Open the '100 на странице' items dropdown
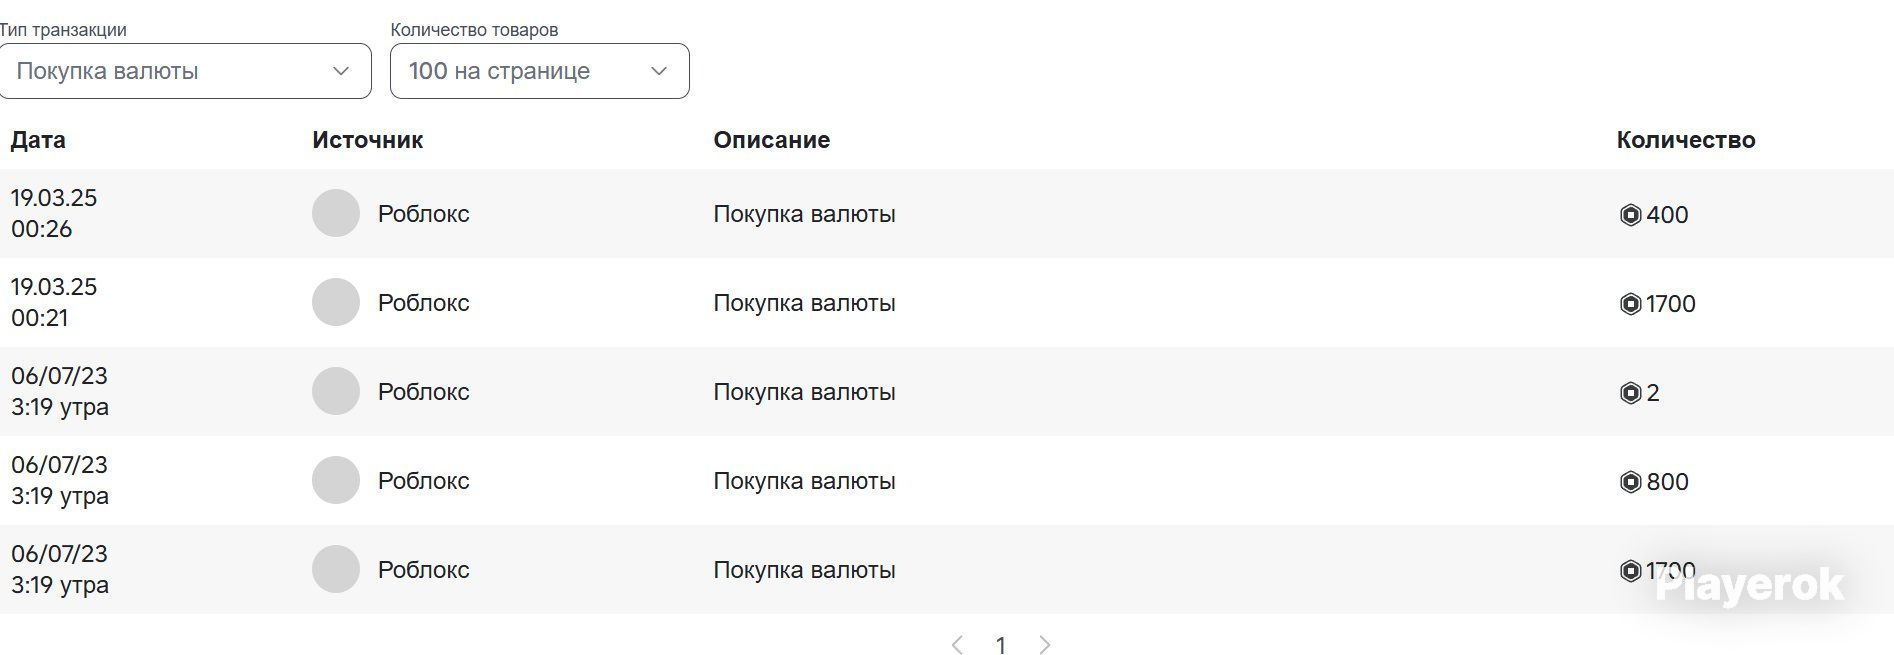 point(540,71)
